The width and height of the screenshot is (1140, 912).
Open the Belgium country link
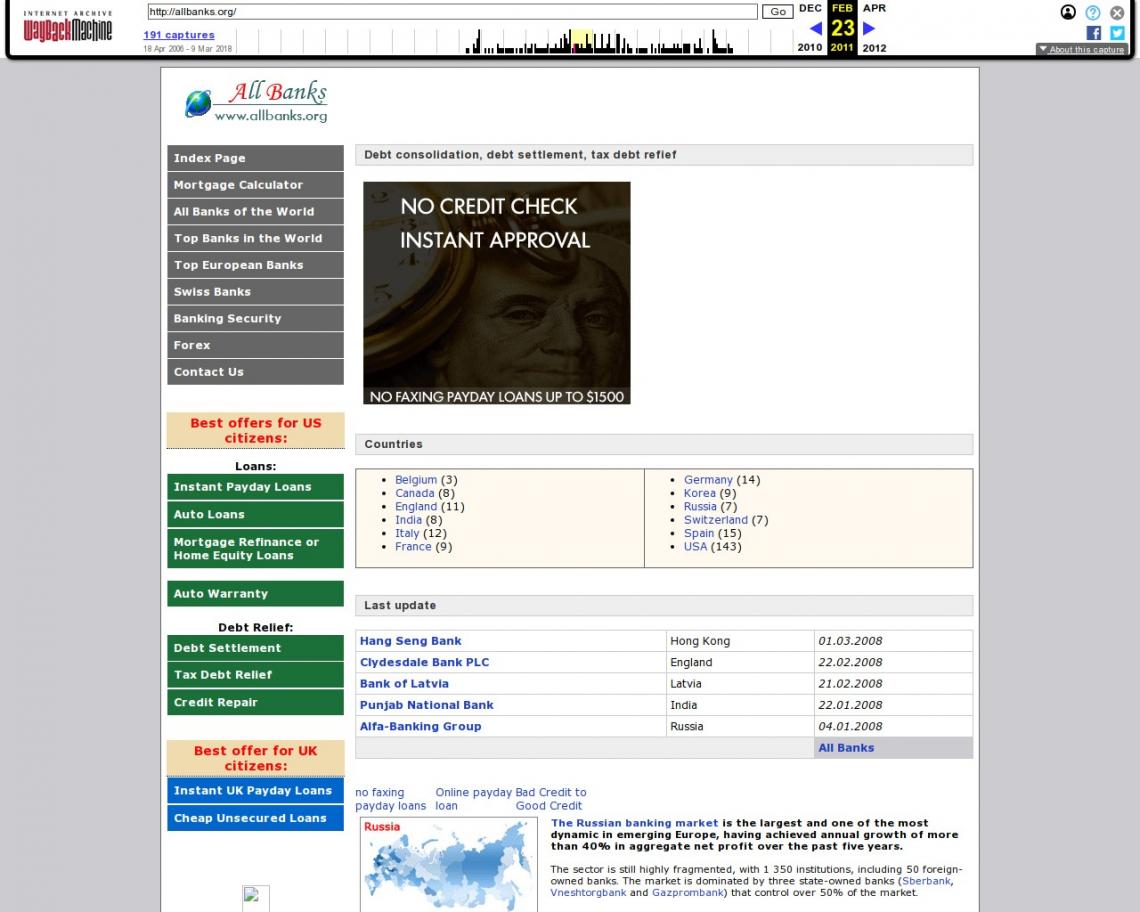(416, 480)
